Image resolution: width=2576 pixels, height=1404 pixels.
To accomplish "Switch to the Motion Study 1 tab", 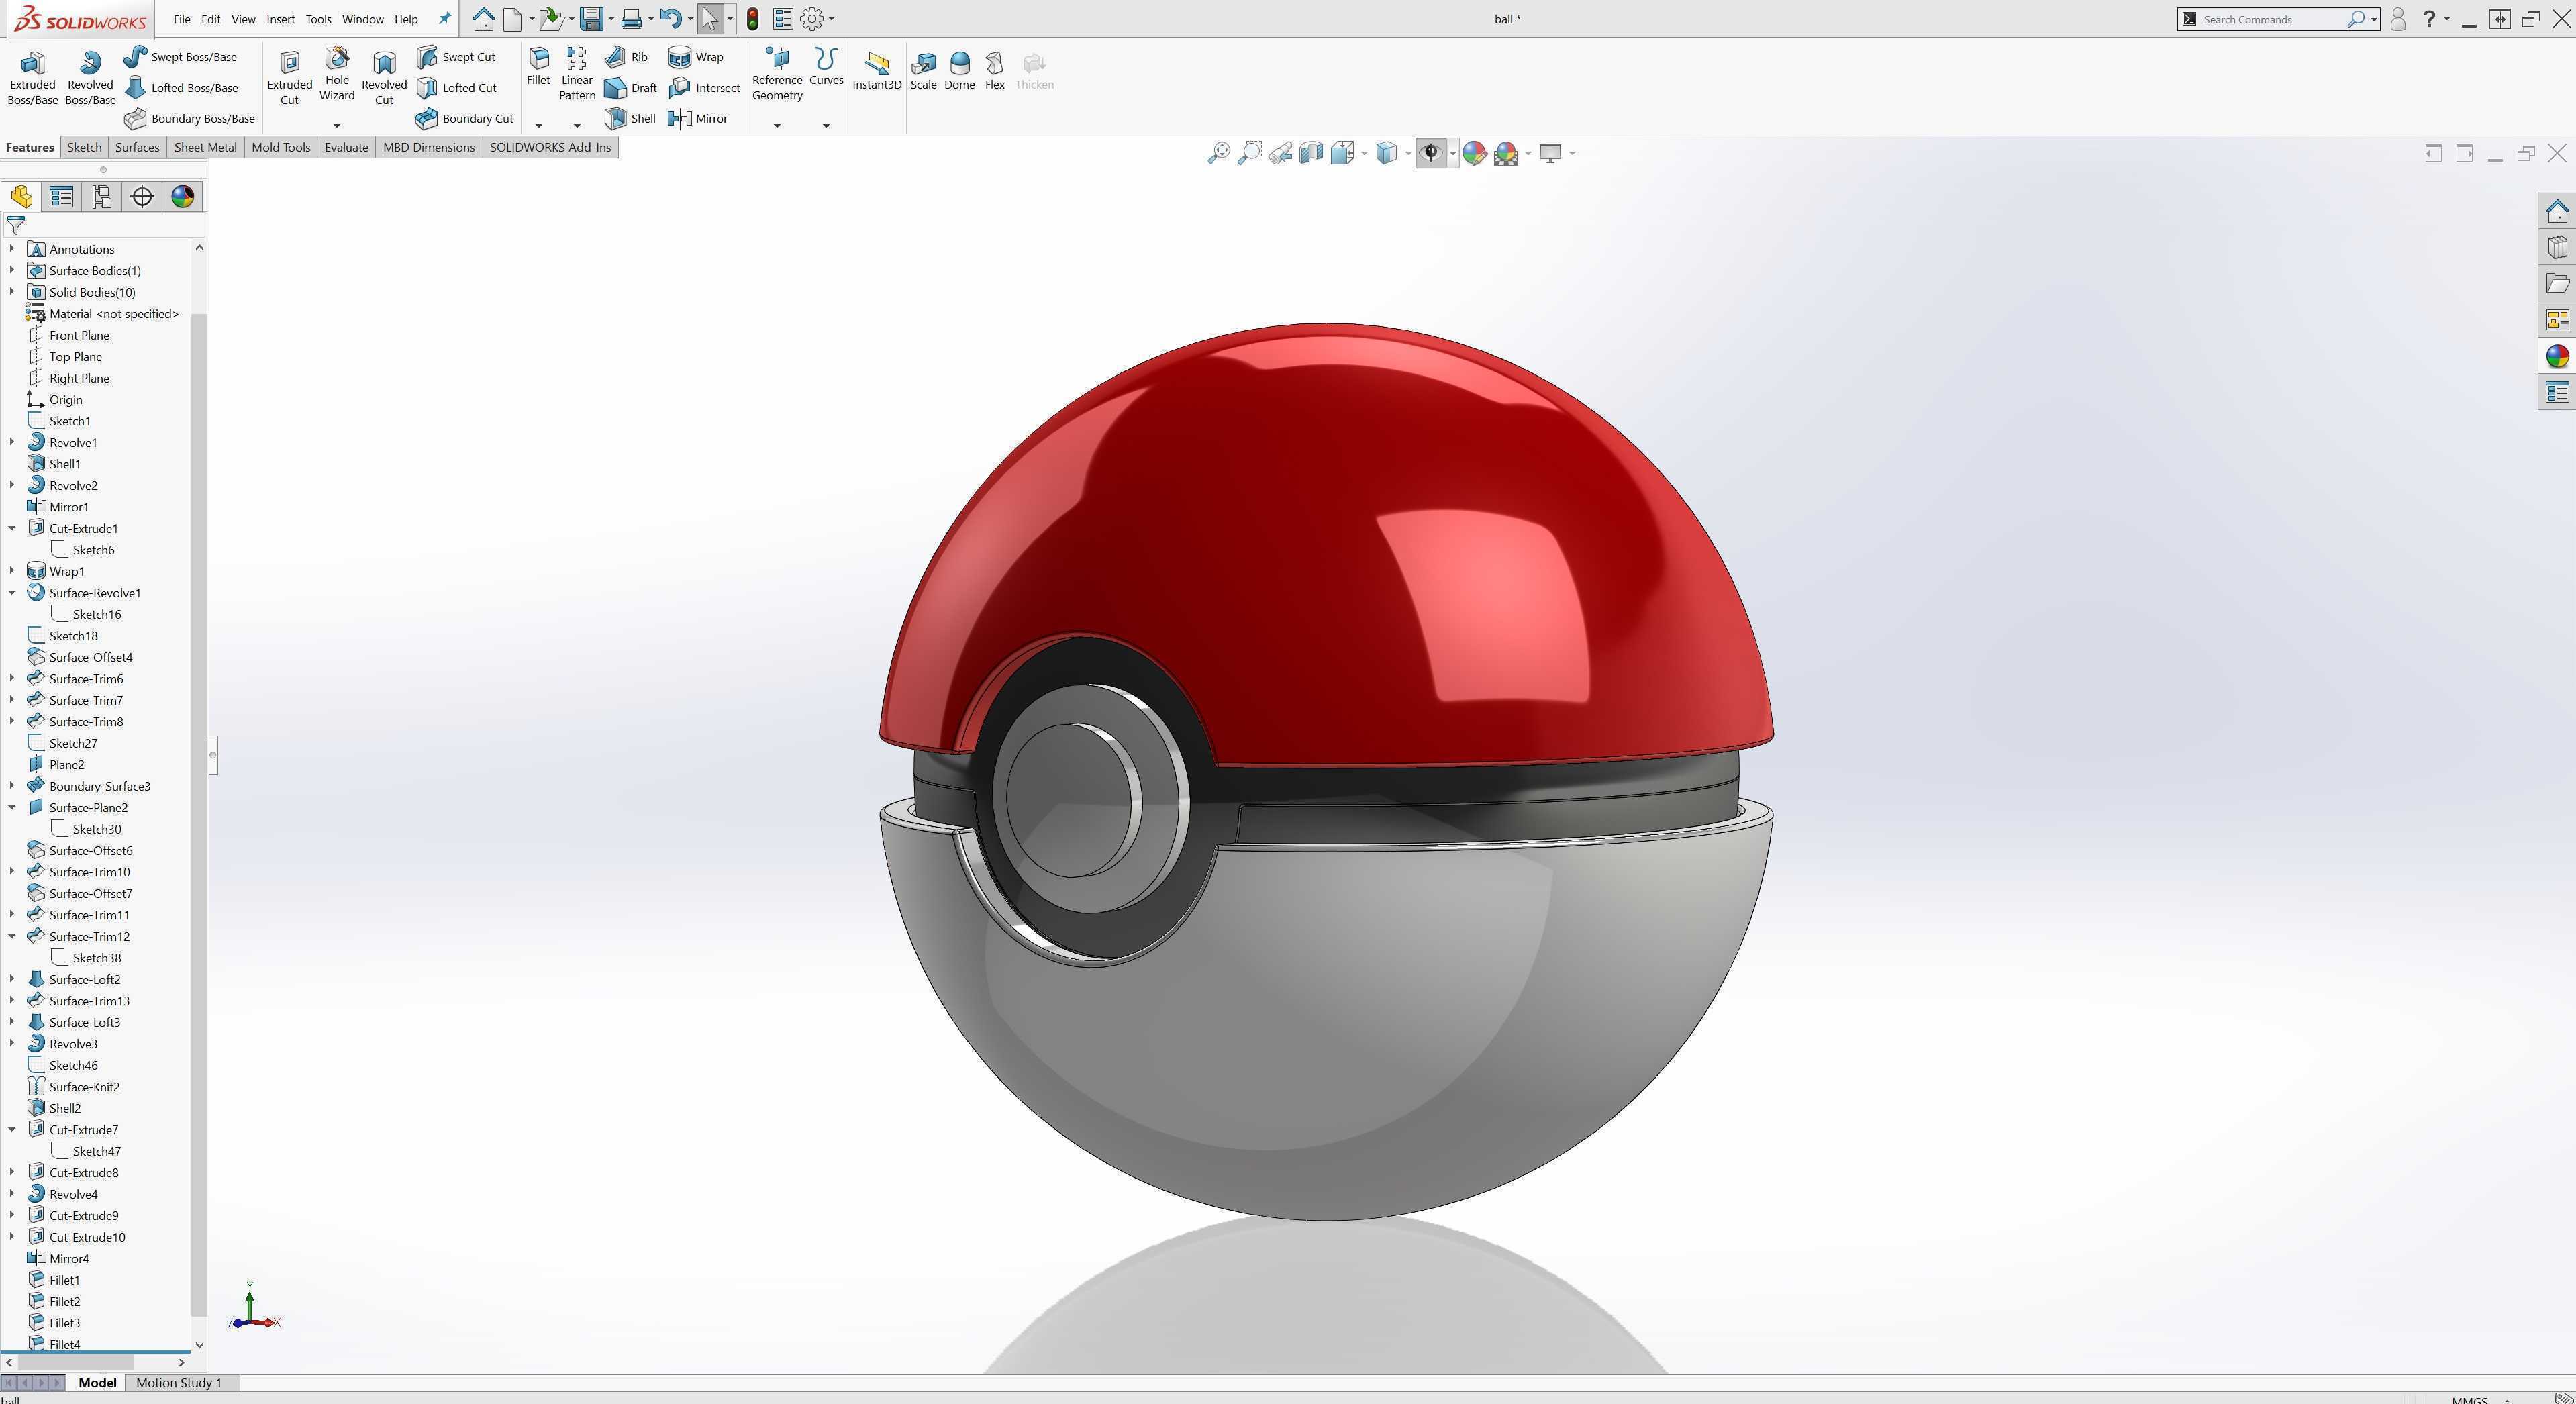I will point(179,1383).
